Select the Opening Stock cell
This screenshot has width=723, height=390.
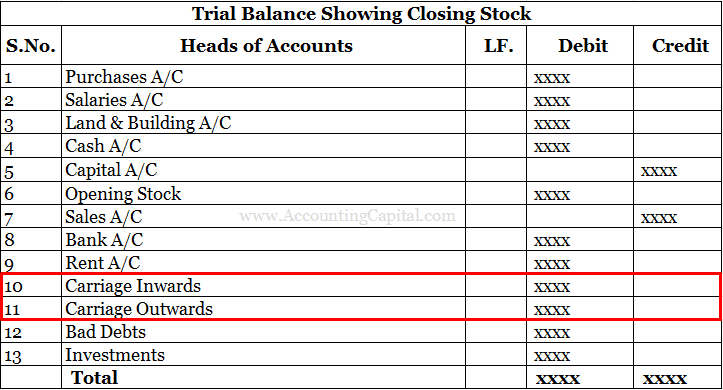[x=123, y=194]
